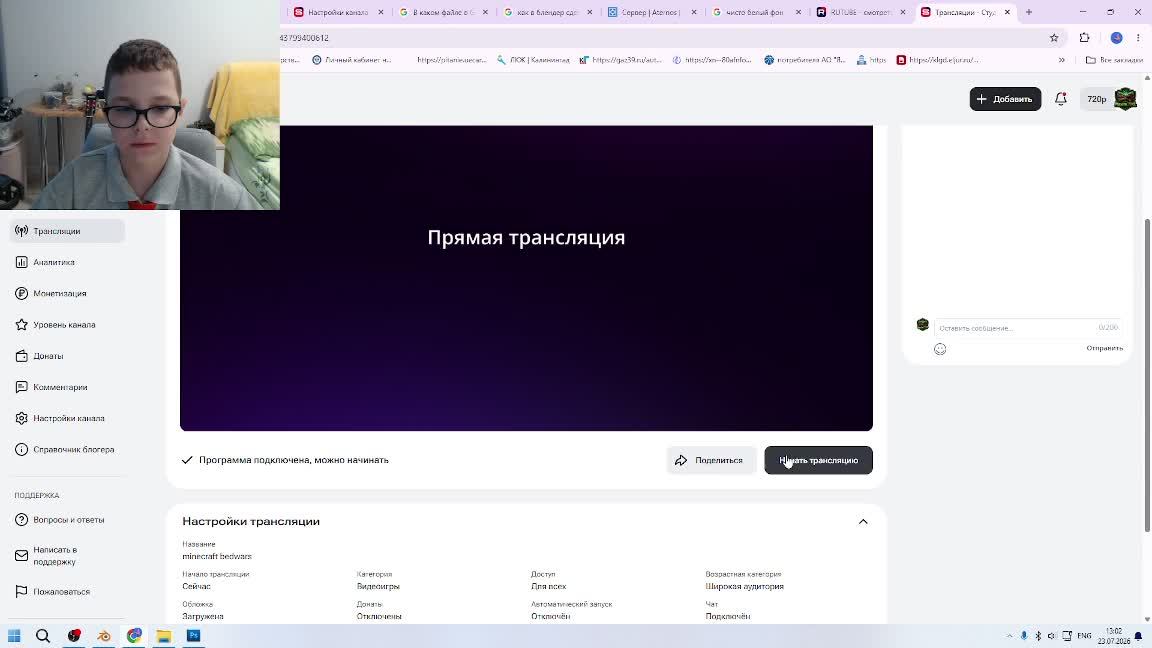
Task: Click the Сейчас start time value
Action: pos(196,586)
